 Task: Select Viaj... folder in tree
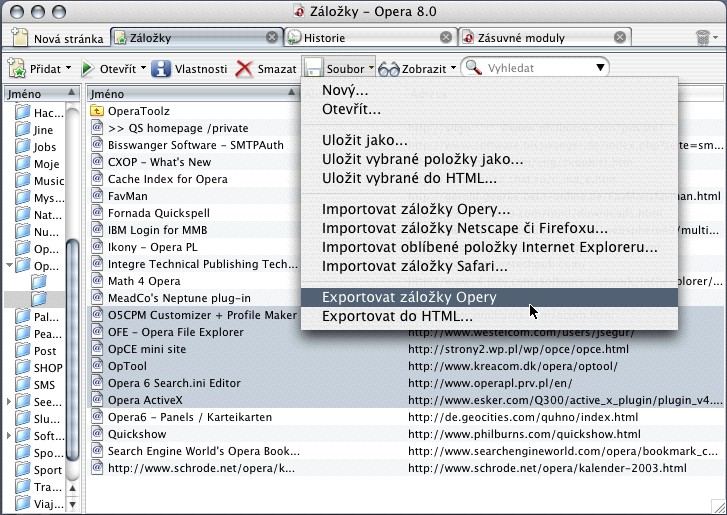39,503
